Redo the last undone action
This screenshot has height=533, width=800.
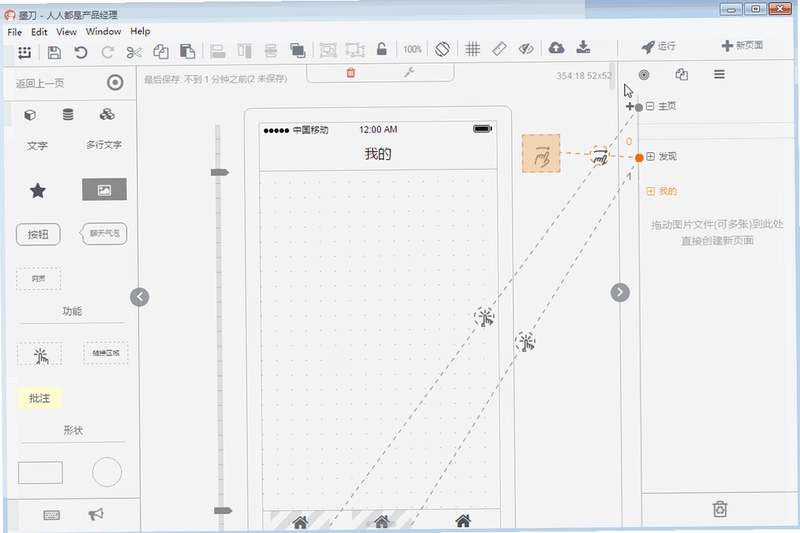(107, 52)
